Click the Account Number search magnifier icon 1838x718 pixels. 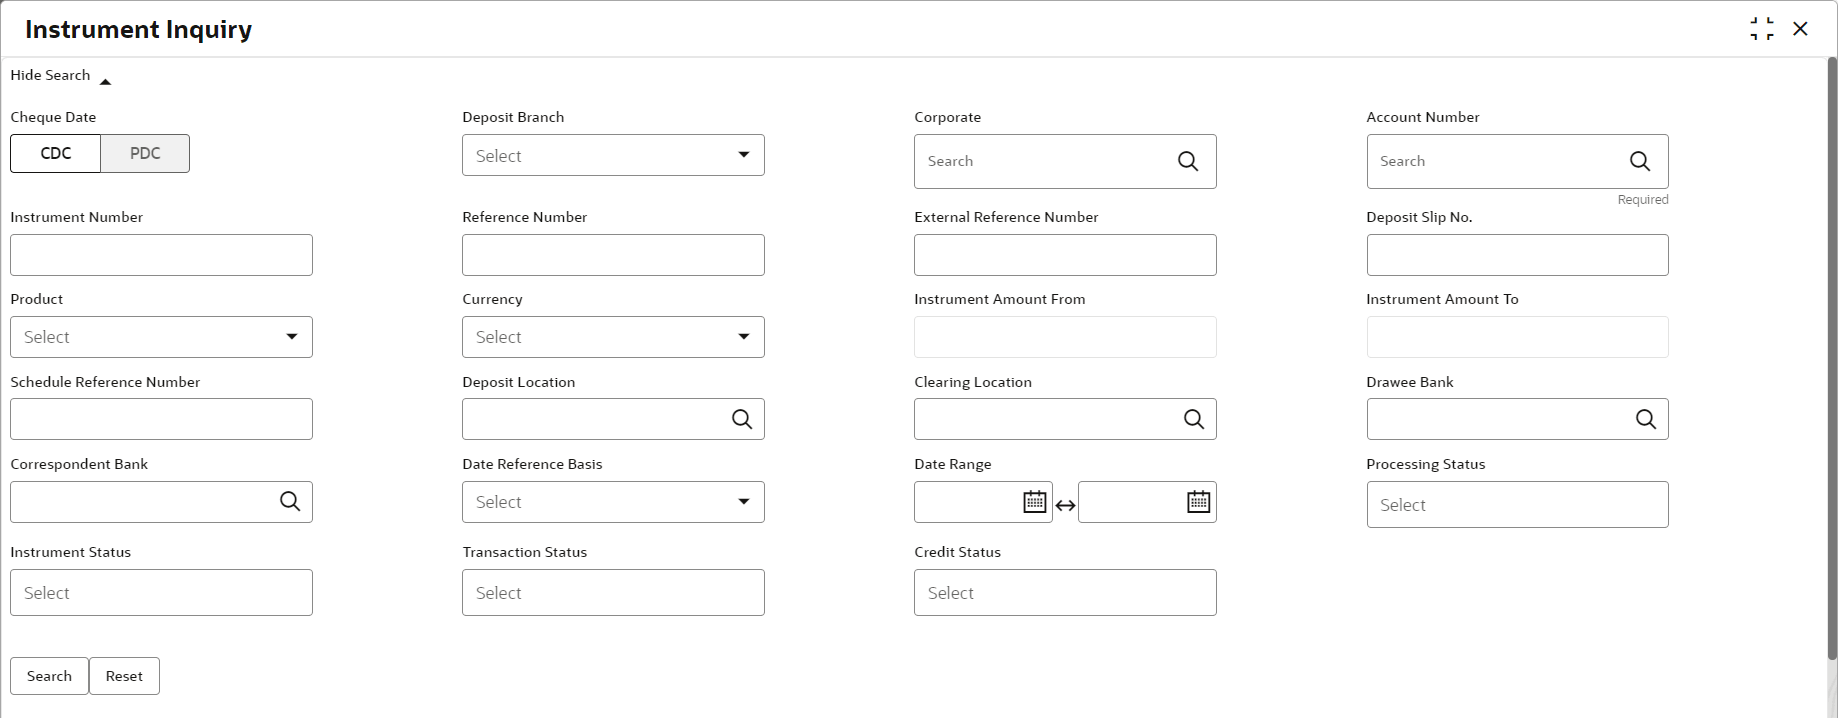(x=1639, y=161)
